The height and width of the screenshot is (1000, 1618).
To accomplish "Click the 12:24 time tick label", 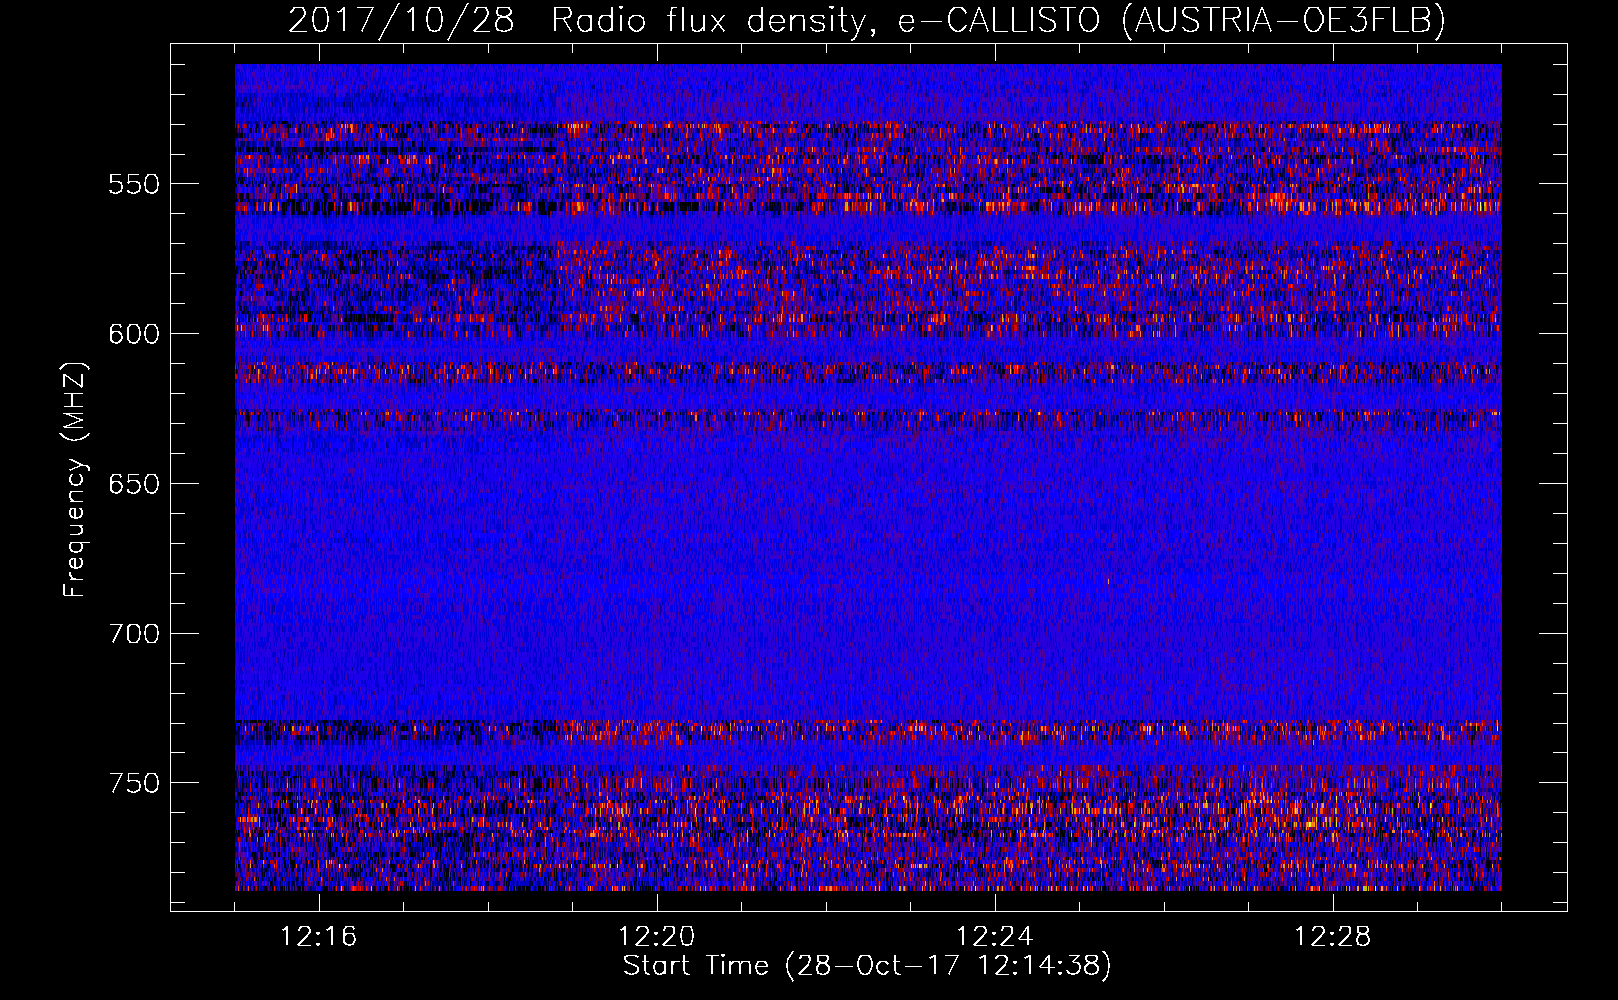I will [x=995, y=937].
